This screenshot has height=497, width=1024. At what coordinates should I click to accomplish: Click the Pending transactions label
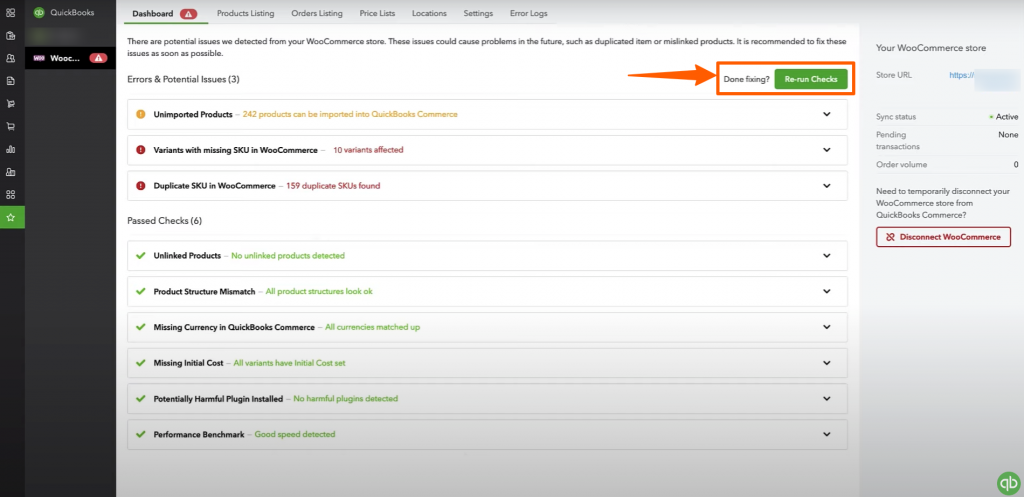(x=900, y=140)
